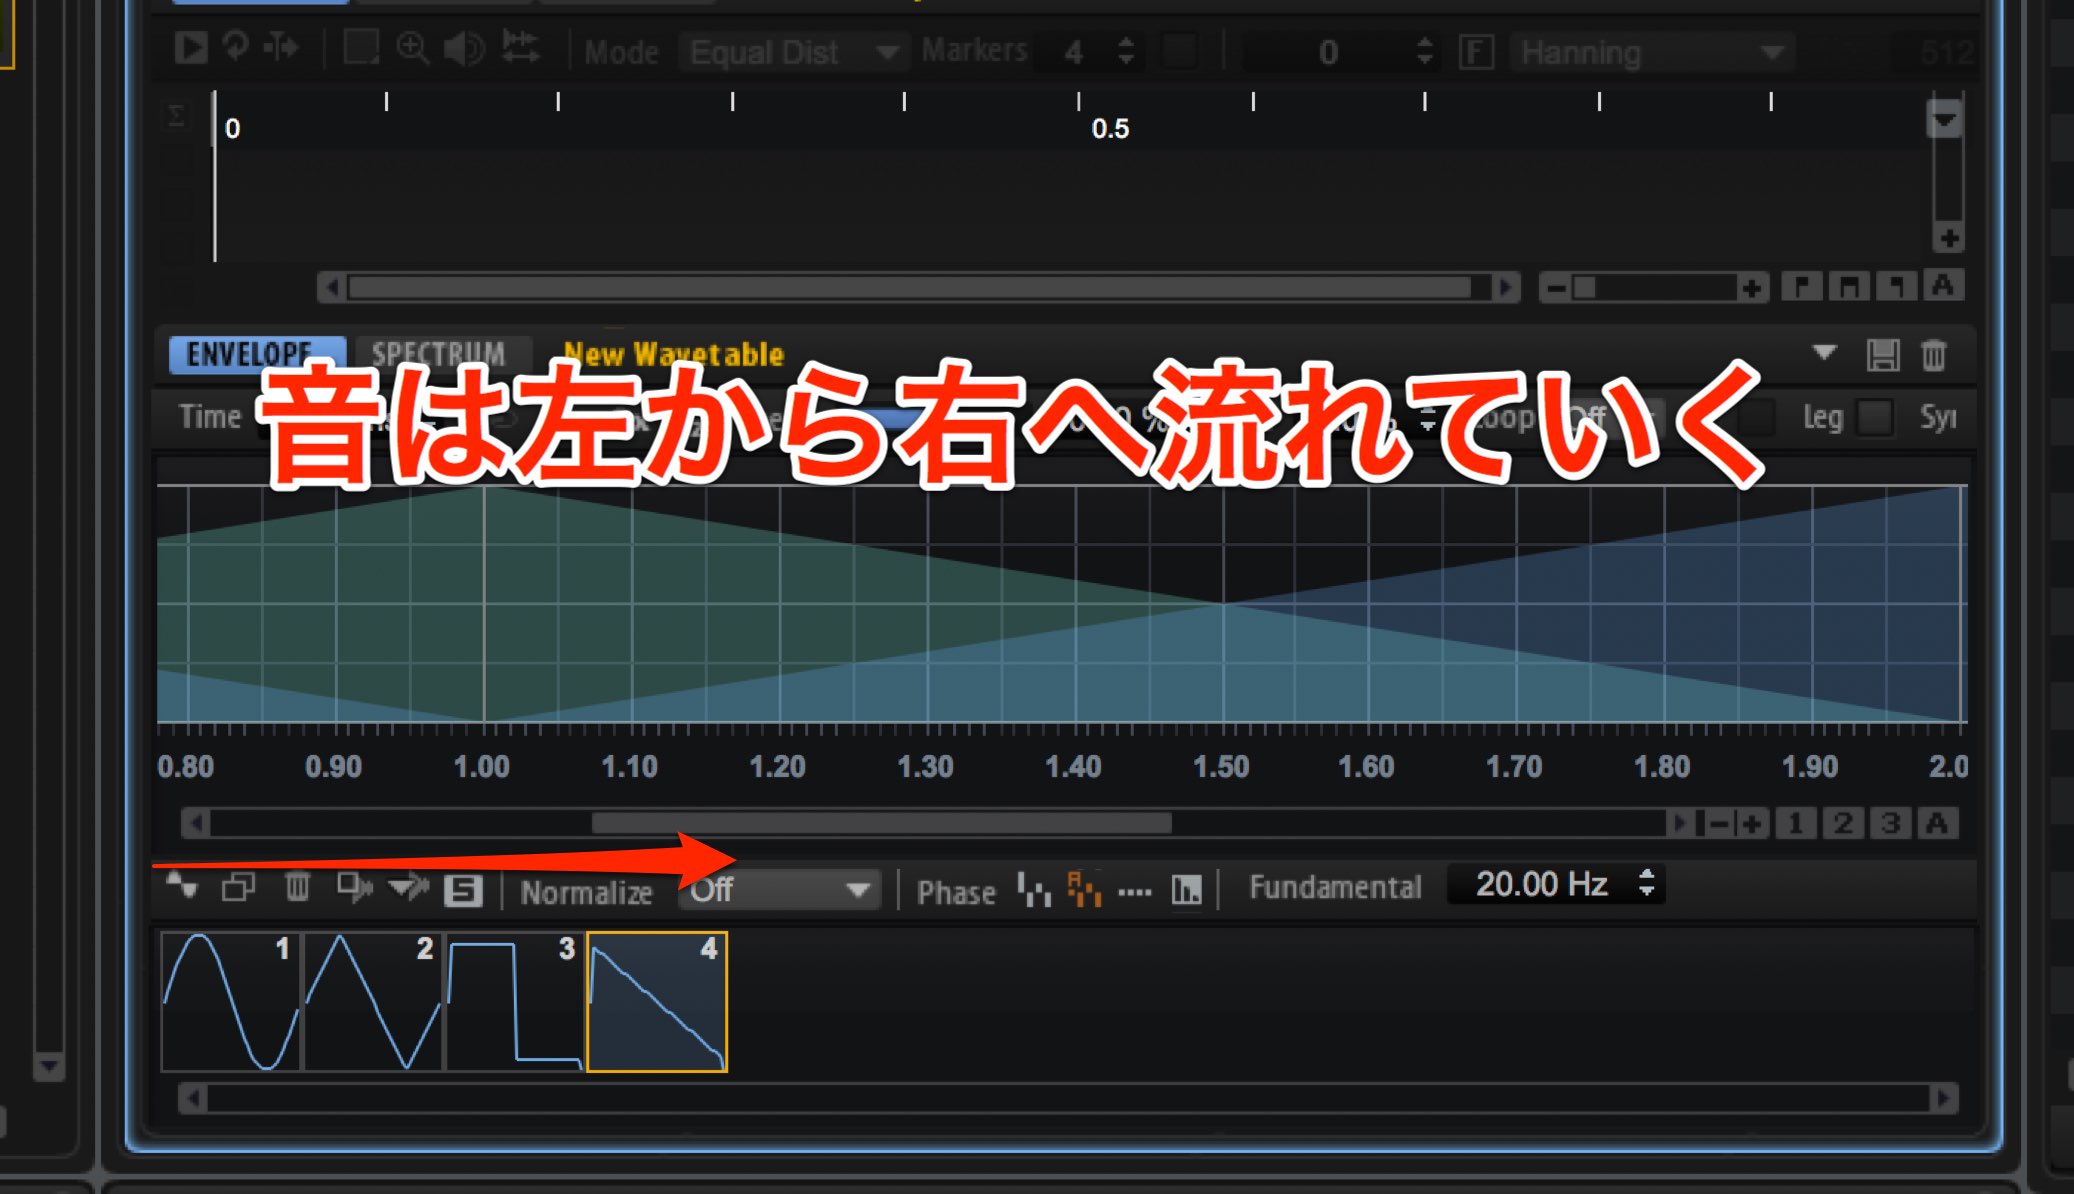Select envelope zoom snapshot 3
Screen dimensions: 2074x1194
1890,824
